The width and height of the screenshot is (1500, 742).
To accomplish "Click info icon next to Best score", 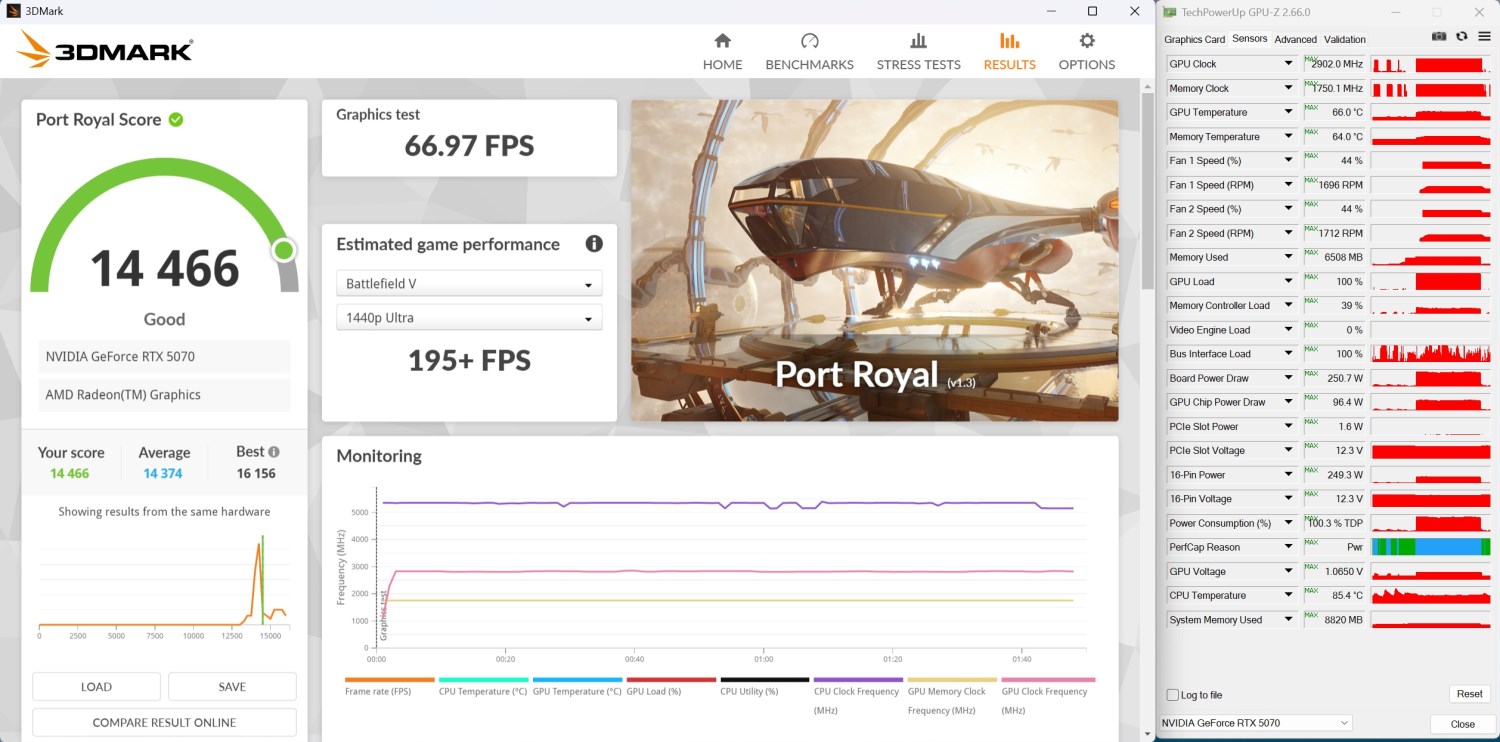I will pos(274,452).
